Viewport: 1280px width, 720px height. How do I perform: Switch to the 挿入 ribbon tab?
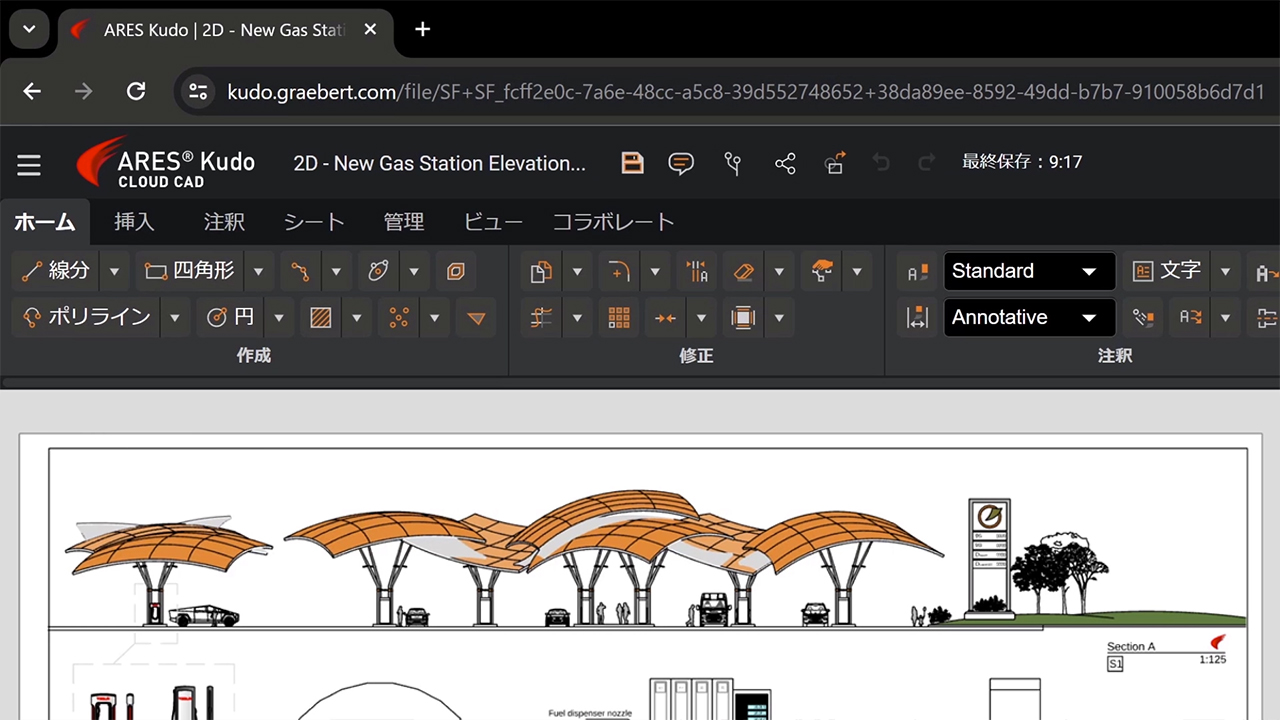[134, 222]
